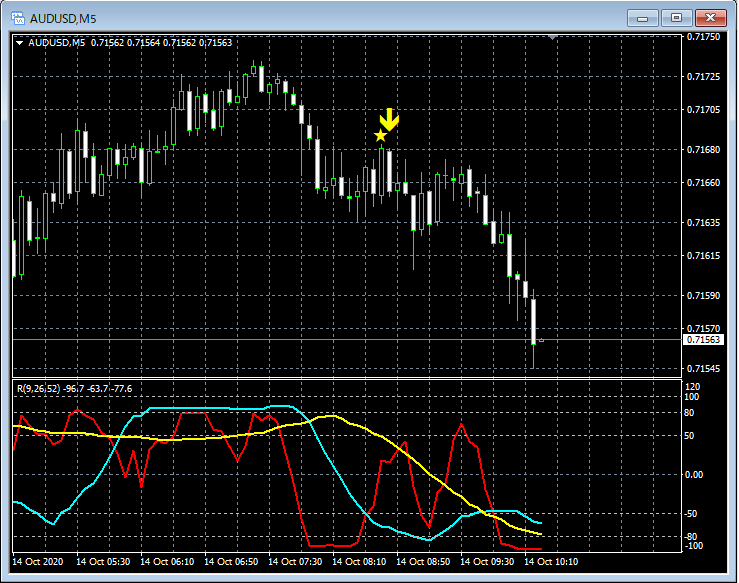Click the indicator scale value -50
The width and height of the screenshot is (739, 583).
(x=691, y=514)
